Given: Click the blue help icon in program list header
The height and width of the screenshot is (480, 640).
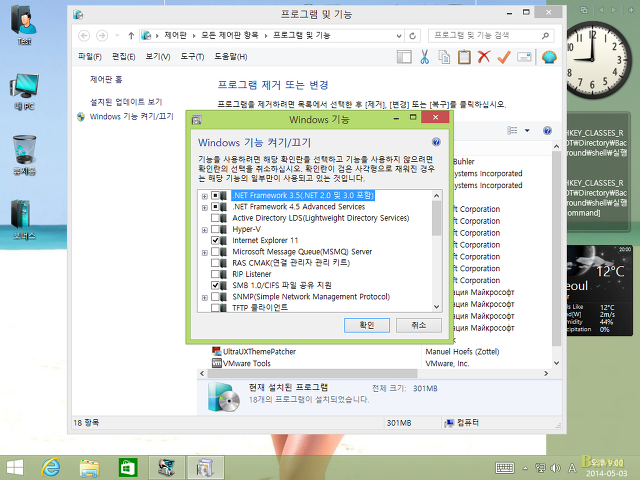Looking at the screenshot, I should pyautogui.click(x=547, y=131).
